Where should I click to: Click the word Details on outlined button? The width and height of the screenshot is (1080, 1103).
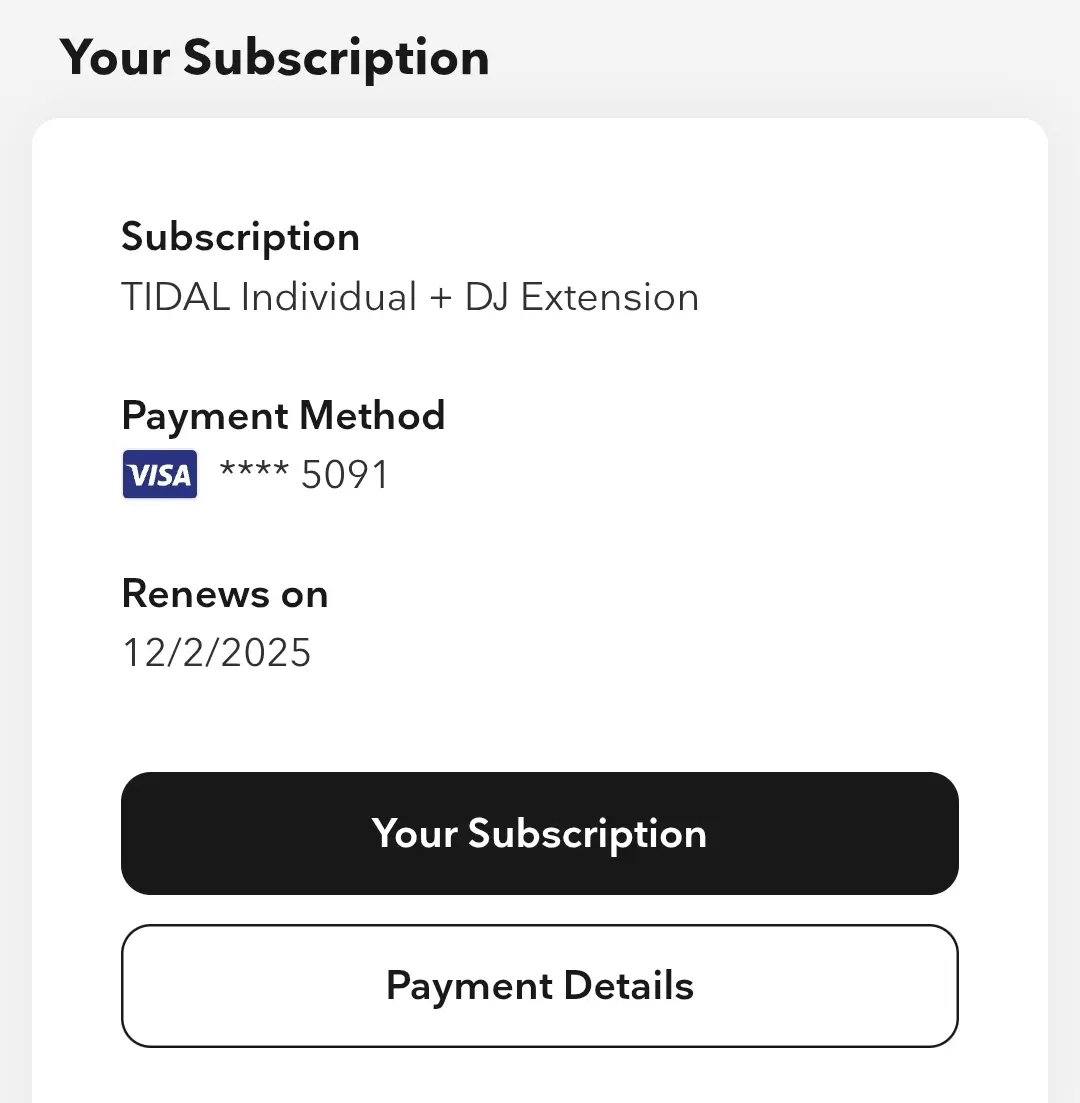coord(628,986)
